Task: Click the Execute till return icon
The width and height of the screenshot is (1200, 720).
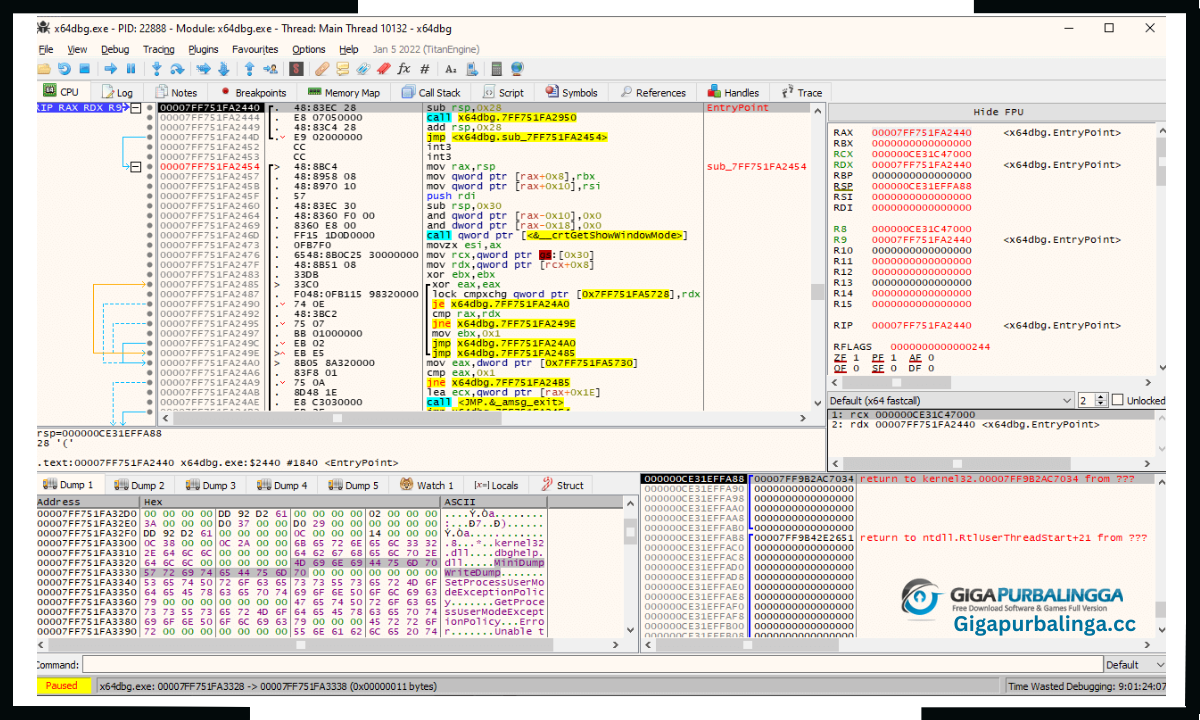Action: 249,69
